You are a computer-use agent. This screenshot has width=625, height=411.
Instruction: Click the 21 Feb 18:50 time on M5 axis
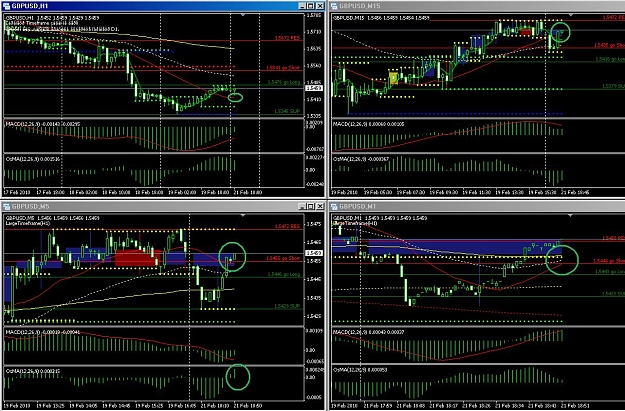tap(248, 406)
